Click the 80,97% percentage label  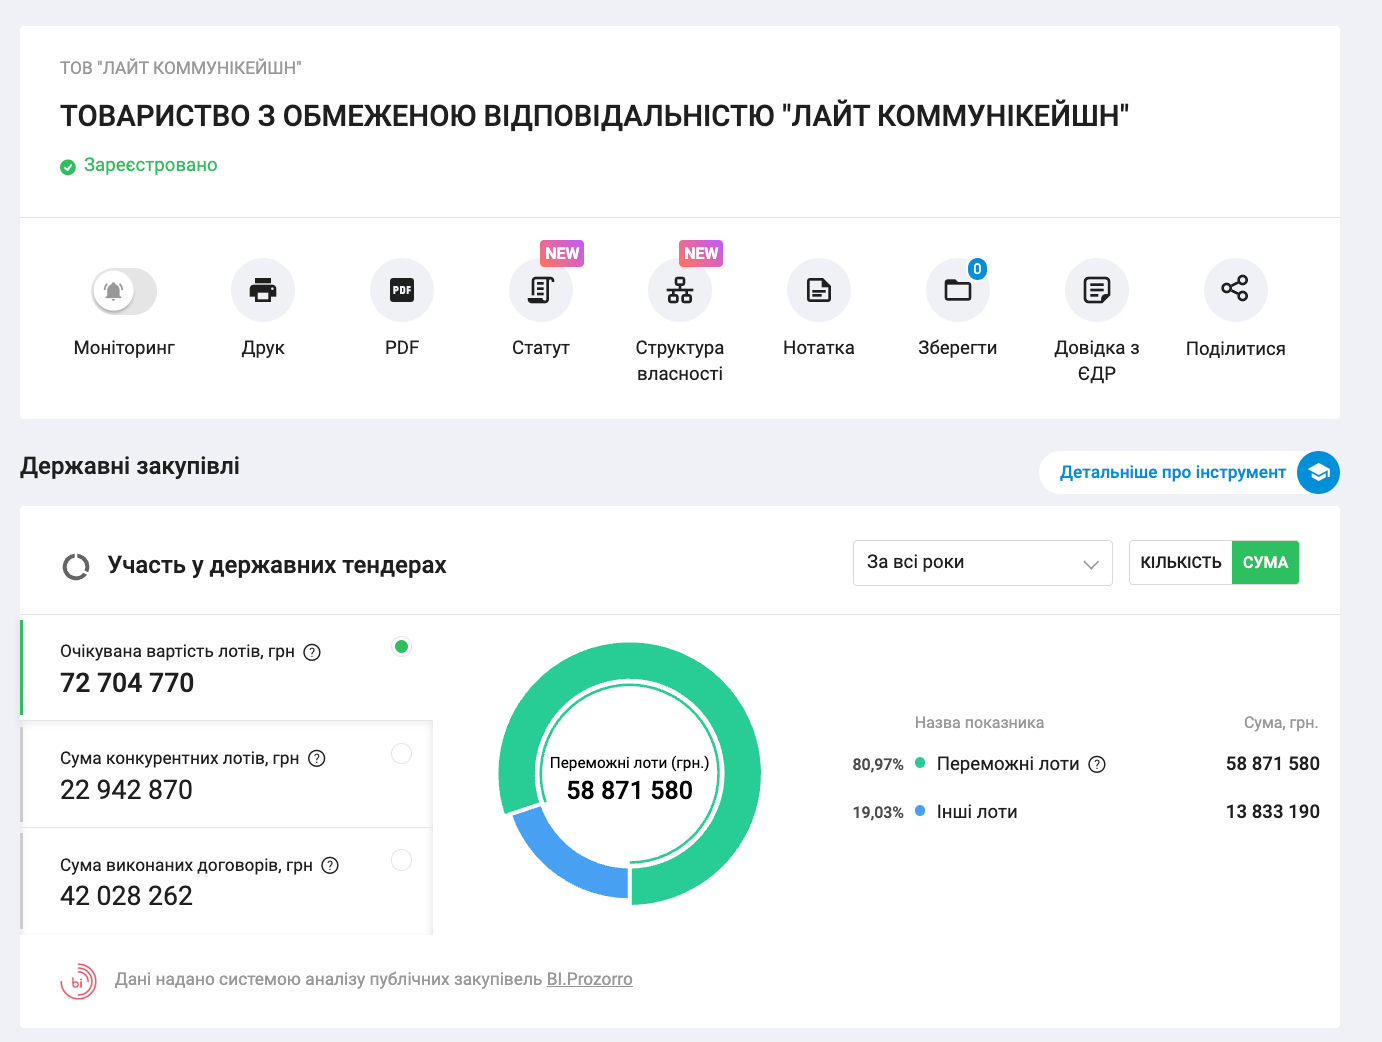878,765
